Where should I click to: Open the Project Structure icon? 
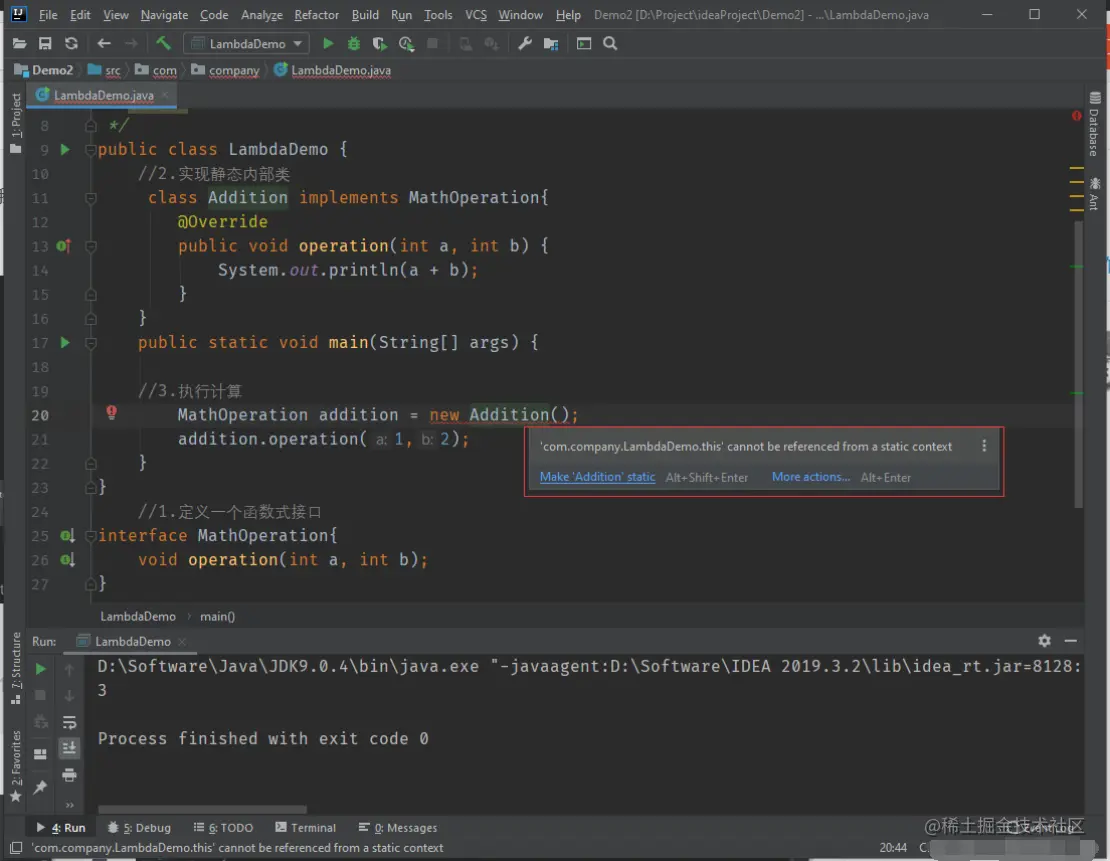pos(551,44)
